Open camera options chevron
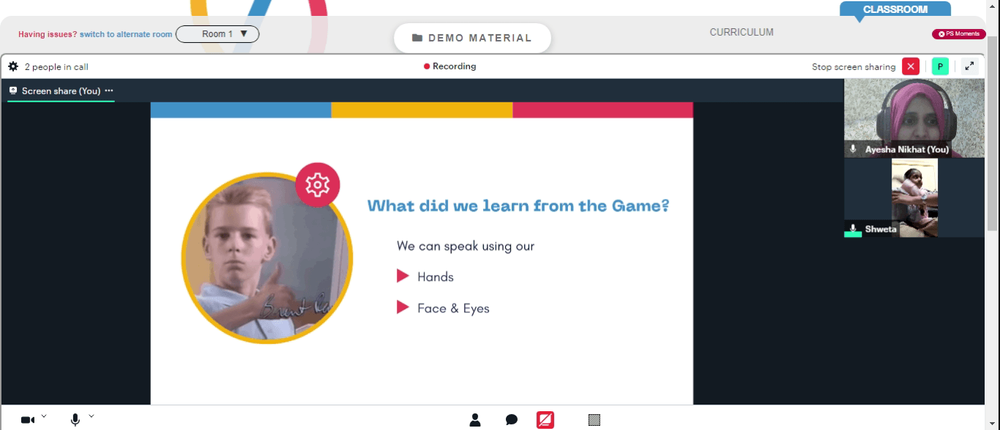Image resolution: width=1000 pixels, height=430 pixels. click(44, 416)
